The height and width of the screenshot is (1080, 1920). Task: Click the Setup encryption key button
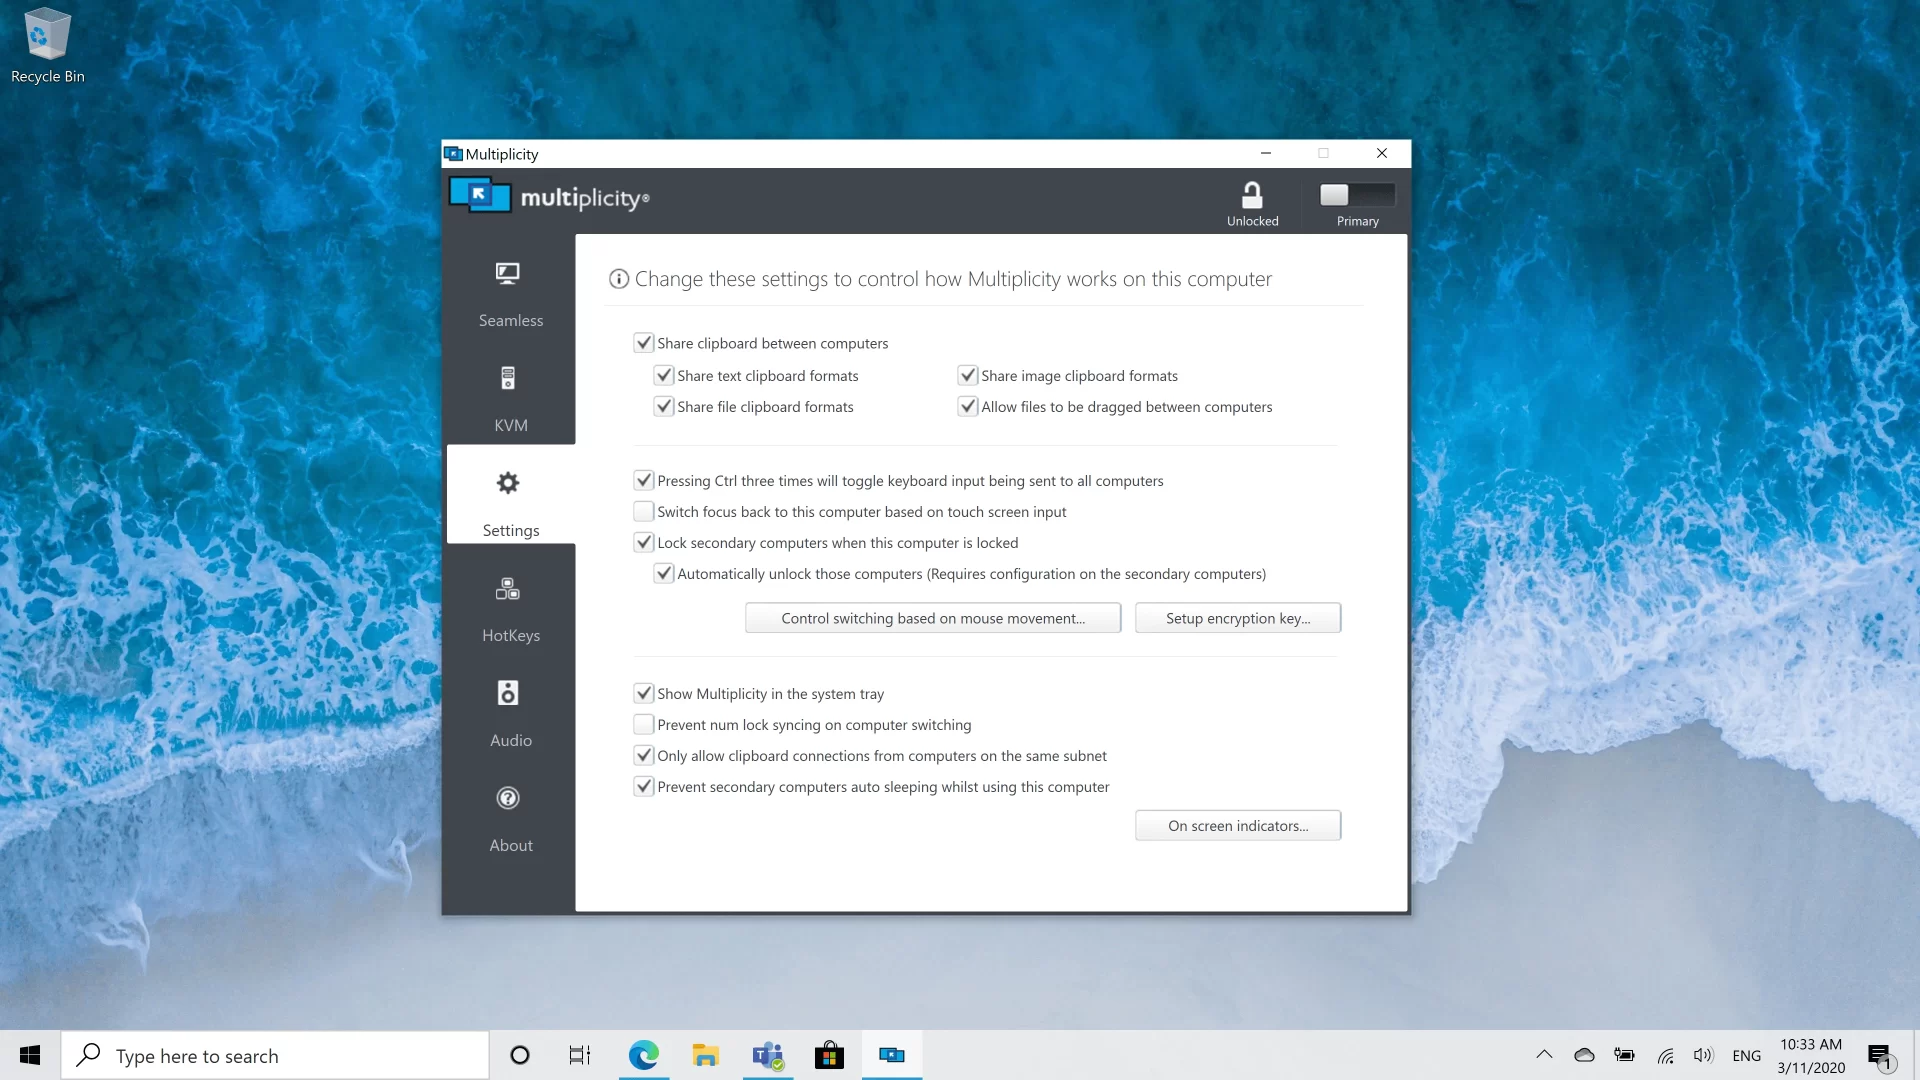pyautogui.click(x=1237, y=618)
